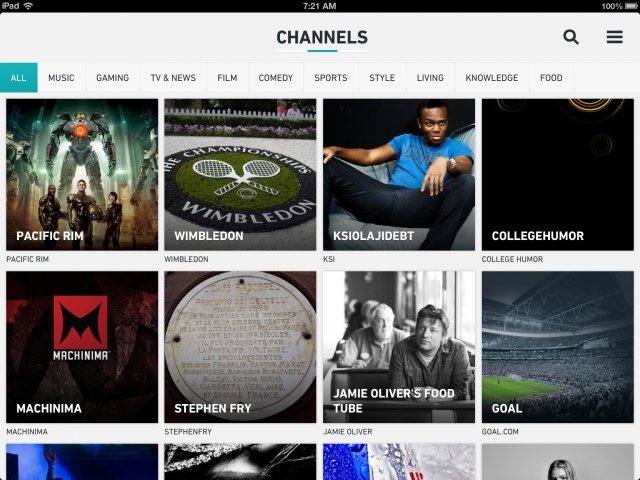Click the JAMIE OLIVER caption text
640x480 pixels.
click(348, 431)
